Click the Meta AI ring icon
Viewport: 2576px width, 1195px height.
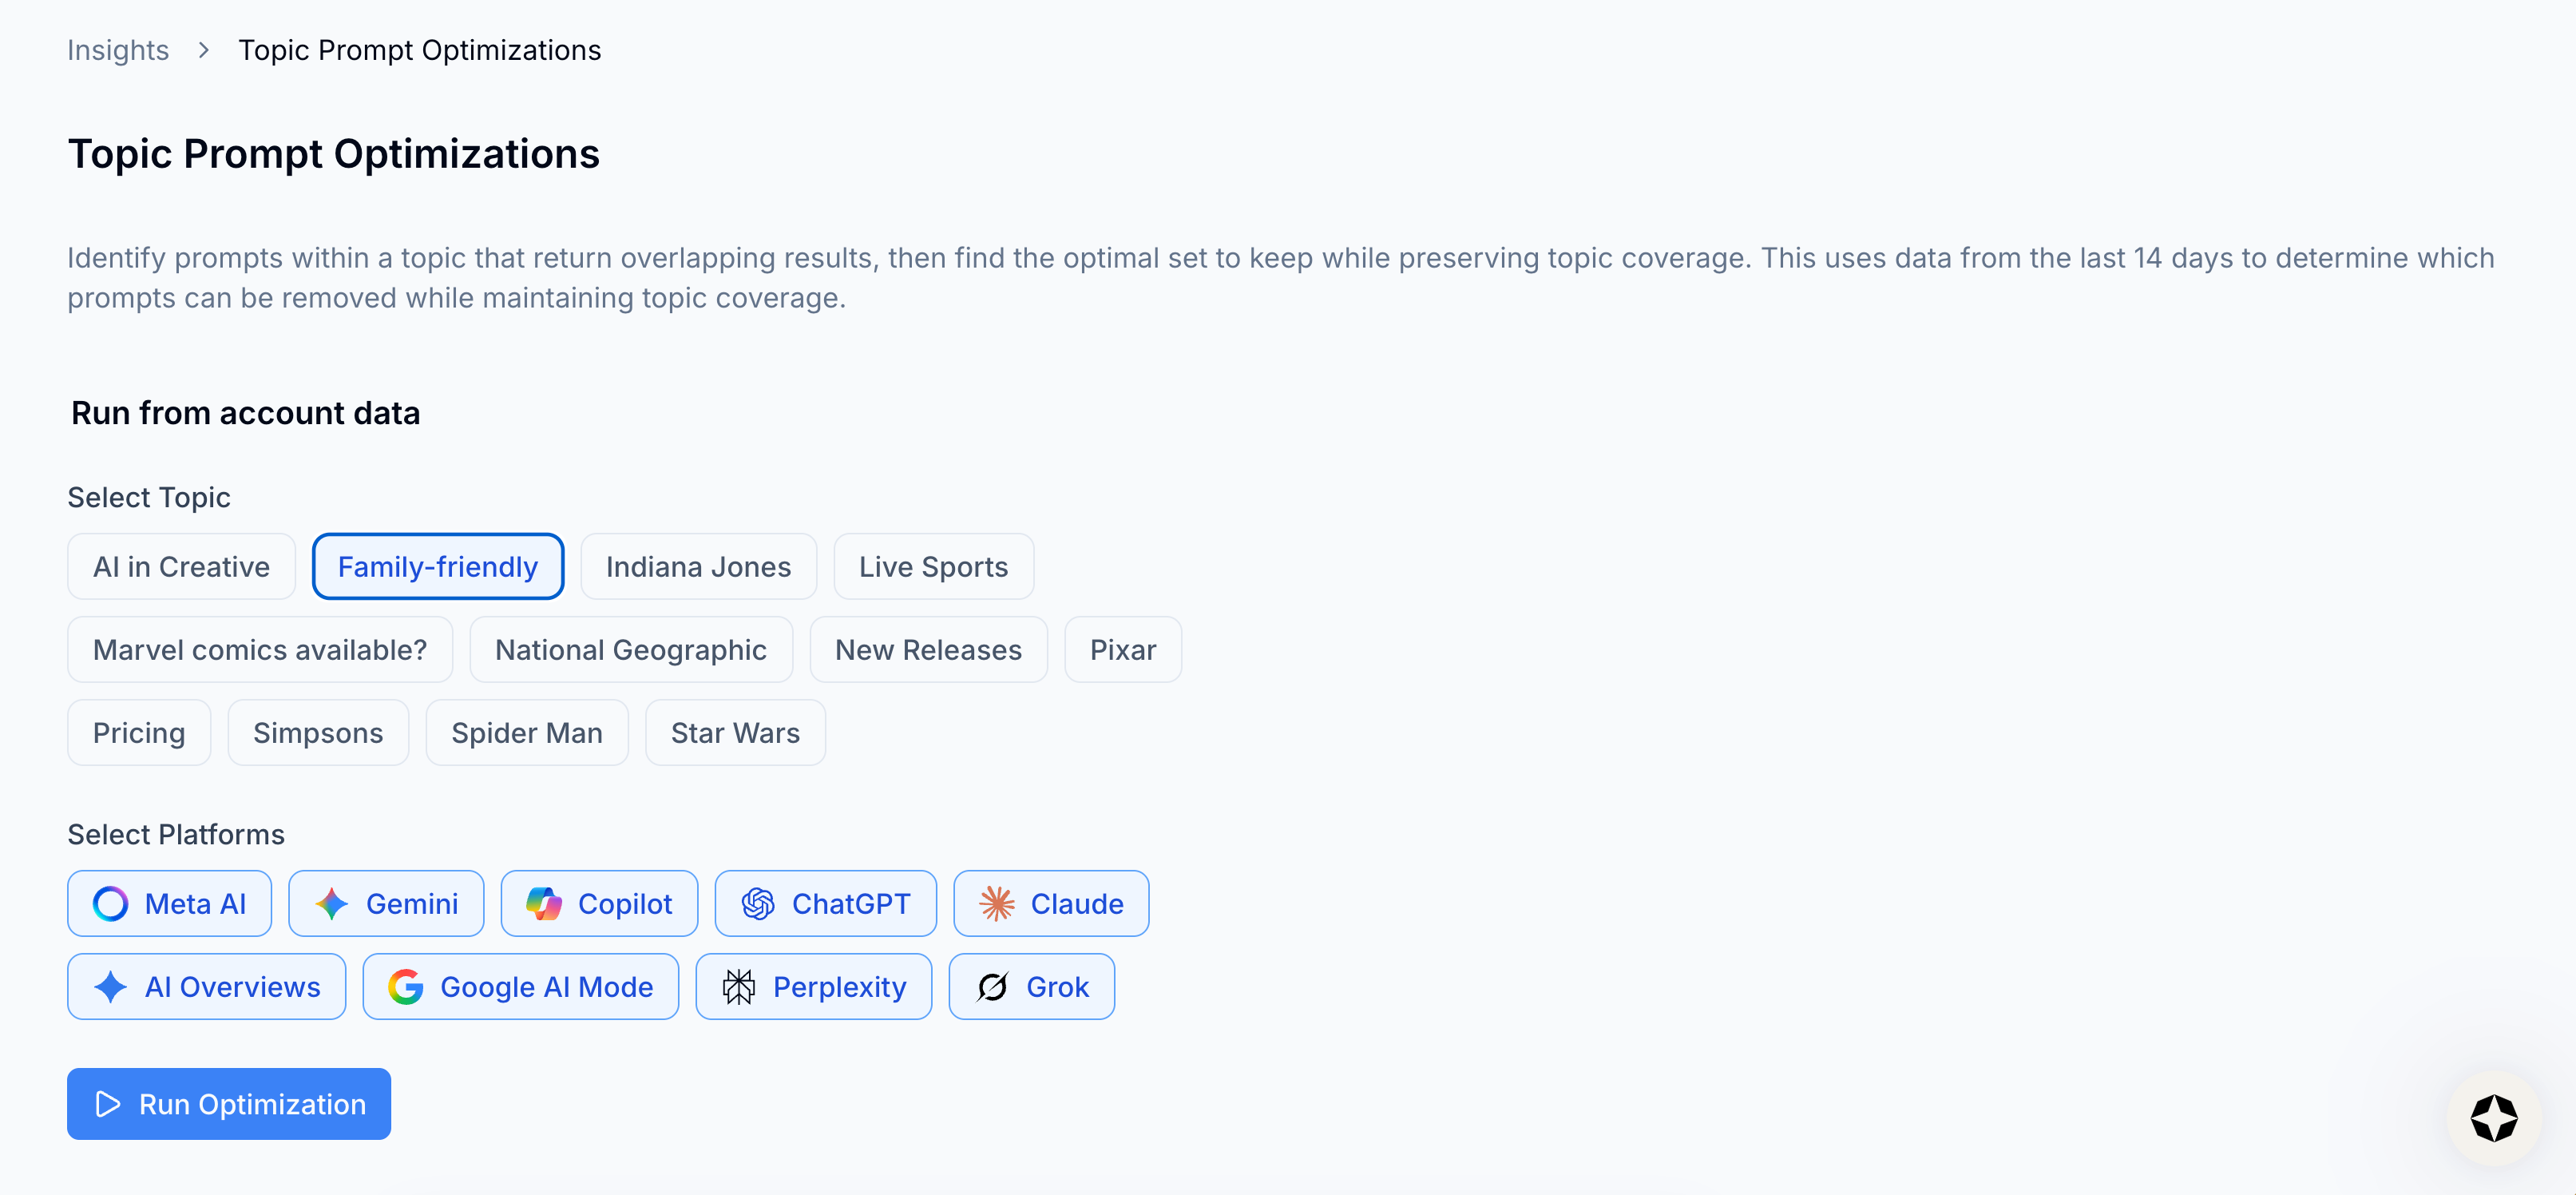[x=110, y=904]
